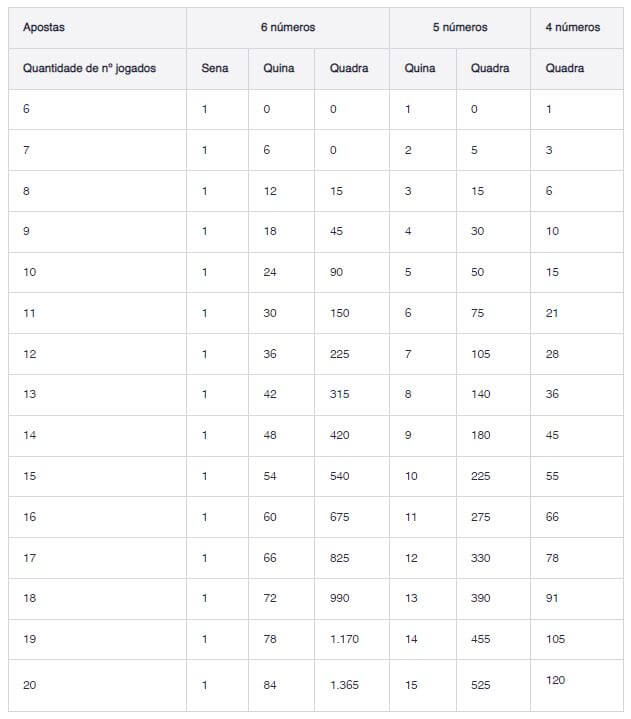Viewport: 631px width, 719px height.
Task: Select the cell containing 390
Action: click(x=480, y=598)
